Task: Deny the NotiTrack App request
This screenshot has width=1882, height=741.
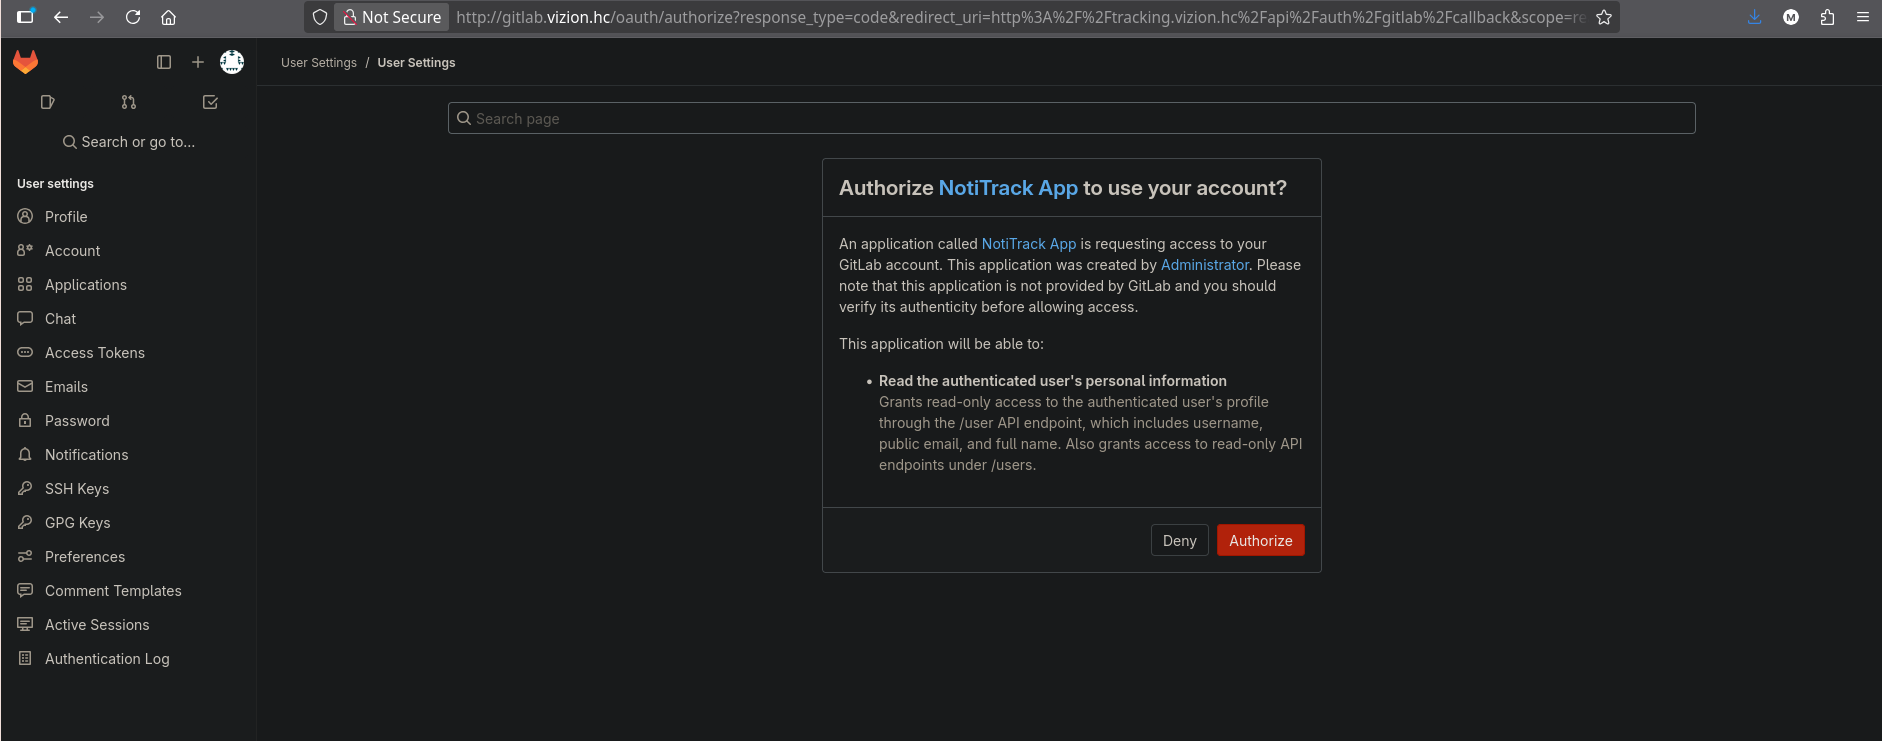Action: 1179,540
